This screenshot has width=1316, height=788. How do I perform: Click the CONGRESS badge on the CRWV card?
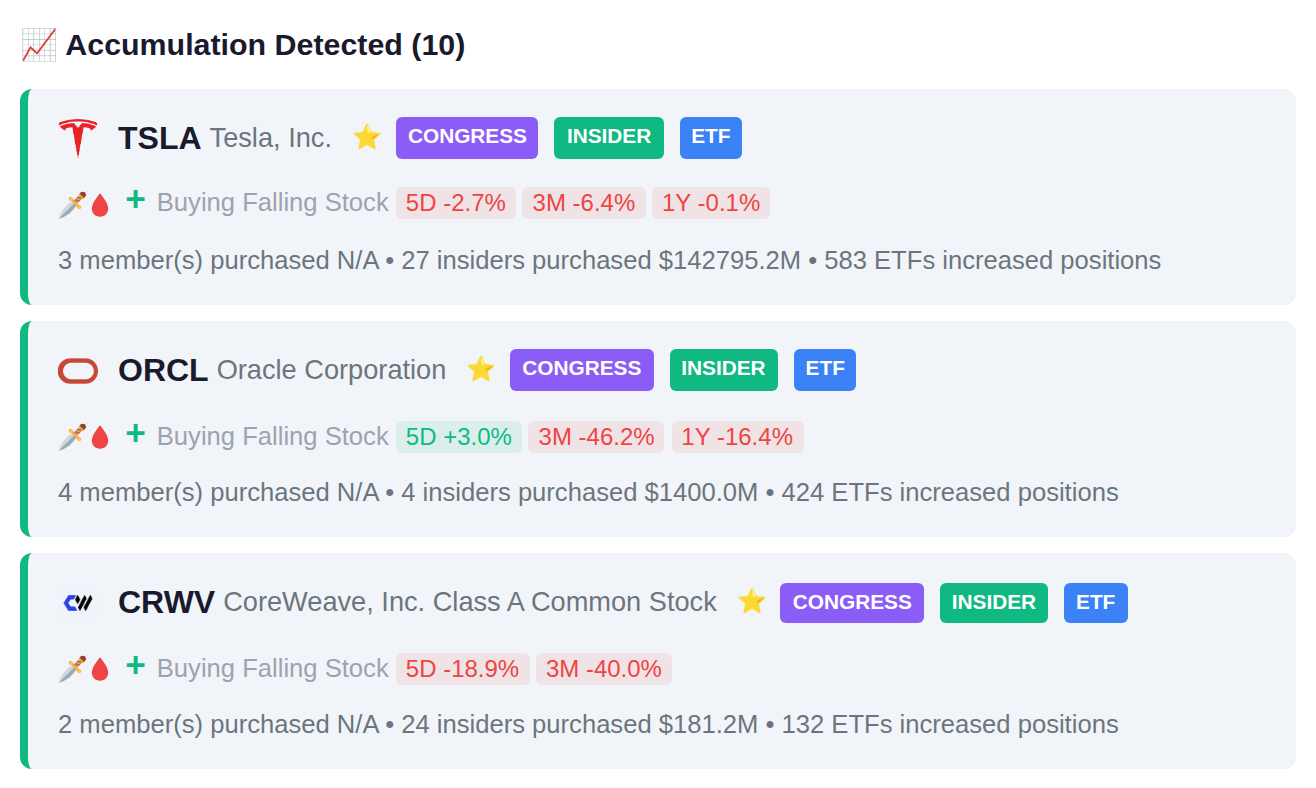pyautogui.click(x=852, y=603)
